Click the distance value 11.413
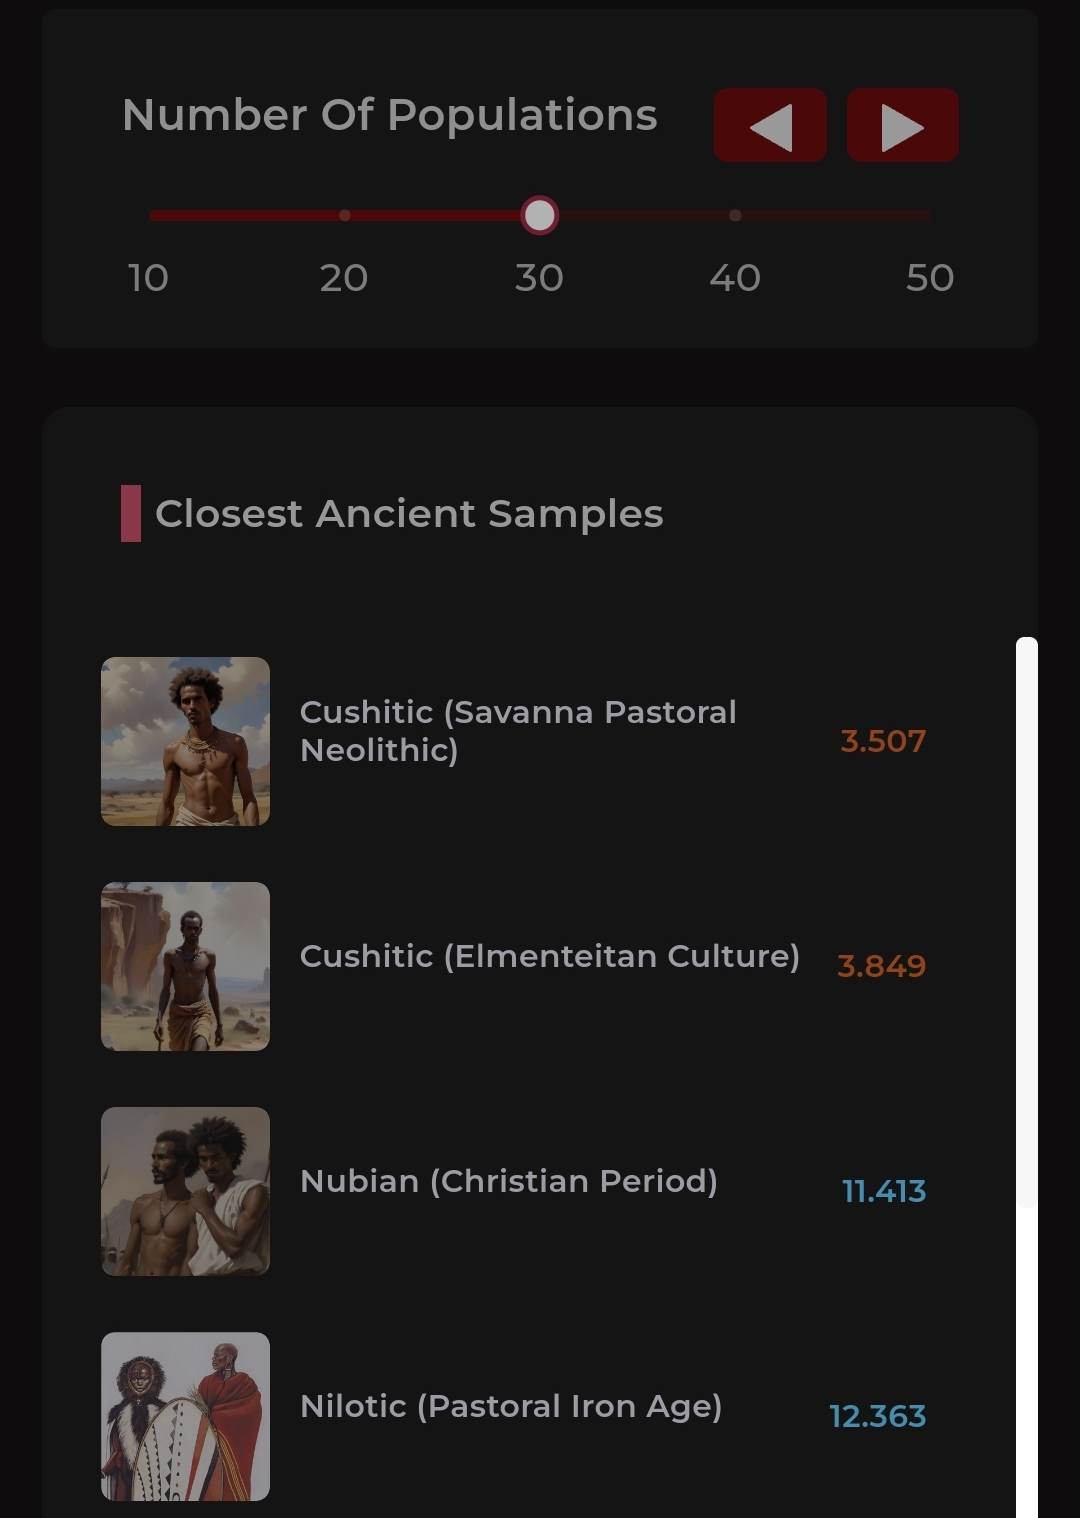The image size is (1080, 1518). pos(884,1191)
